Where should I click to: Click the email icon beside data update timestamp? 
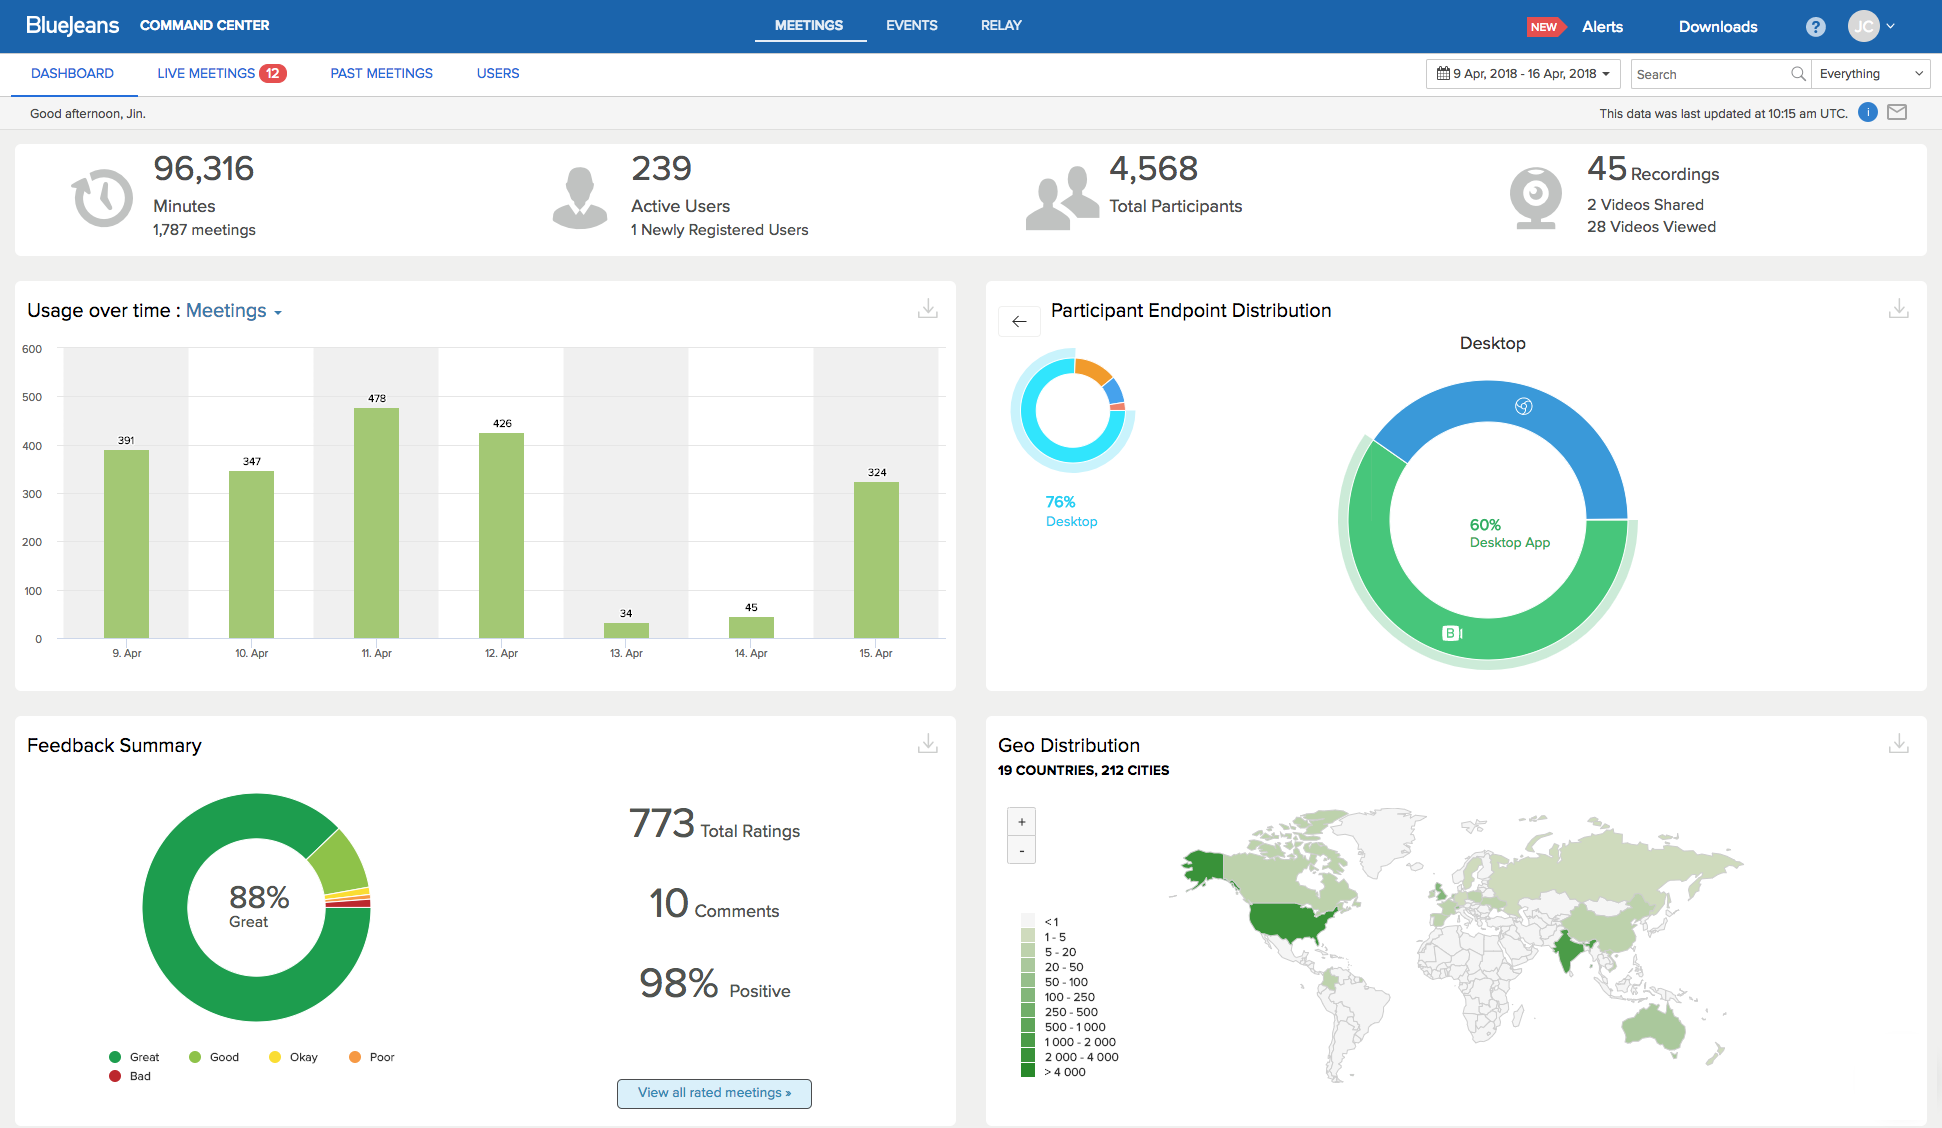coord(1897,112)
